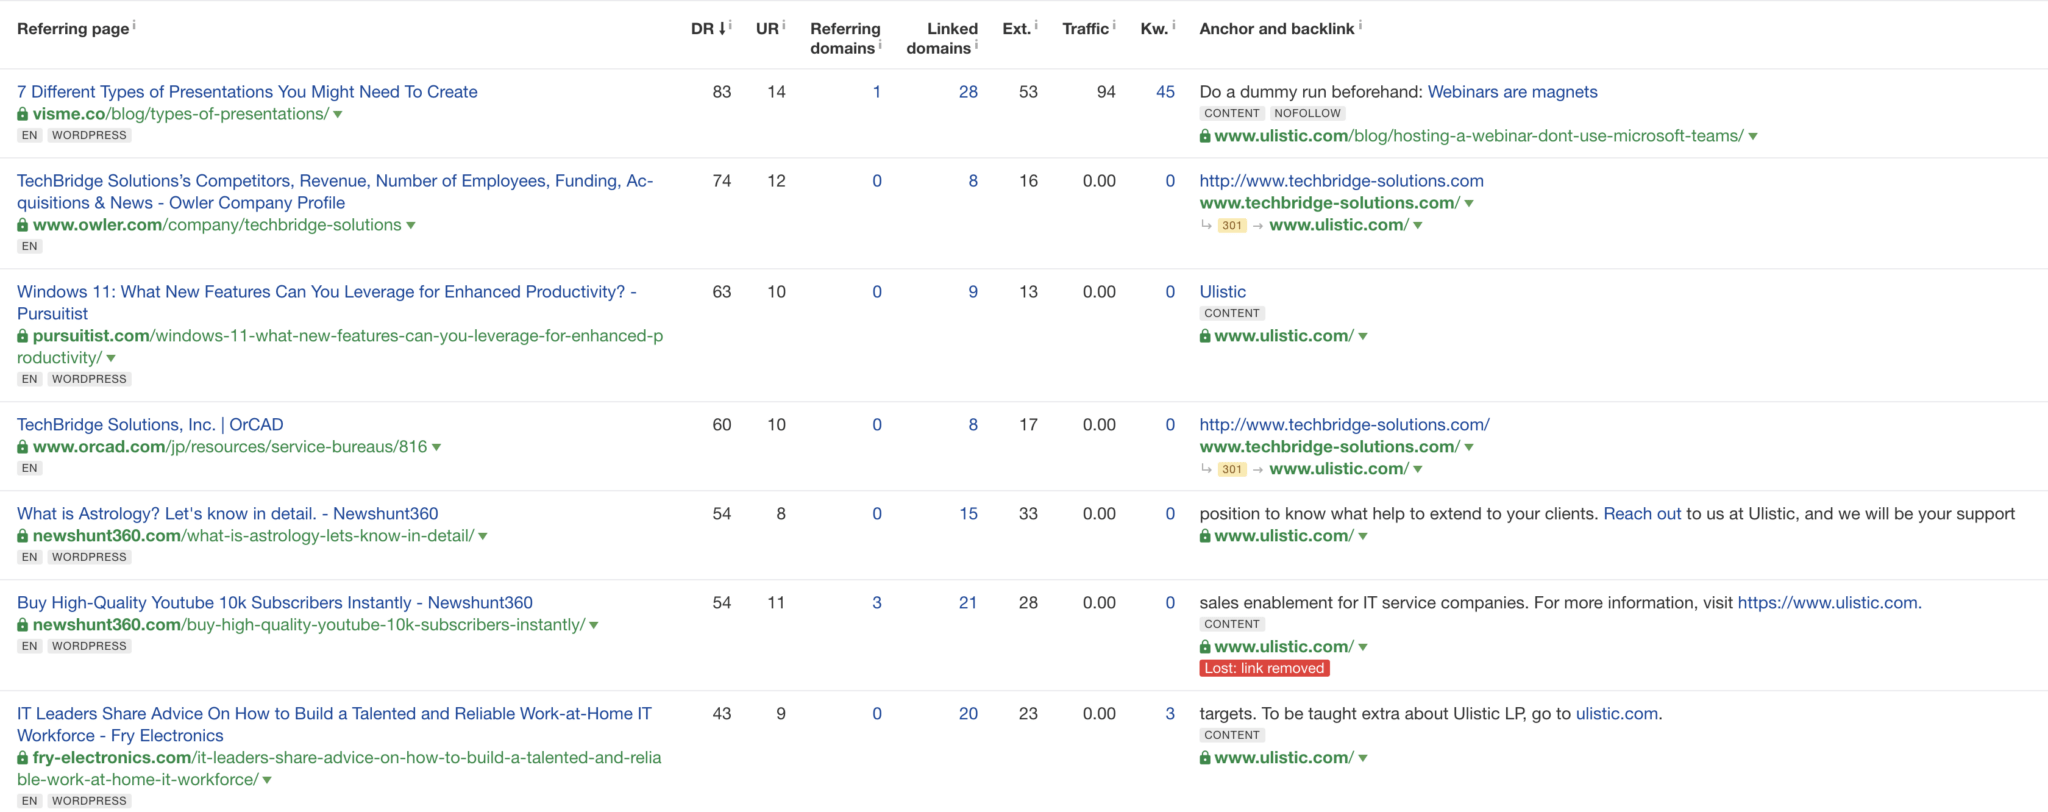The width and height of the screenshot is (2048, 812).
Task: Sort by Linked domains column header
Action: coord(940,38)
